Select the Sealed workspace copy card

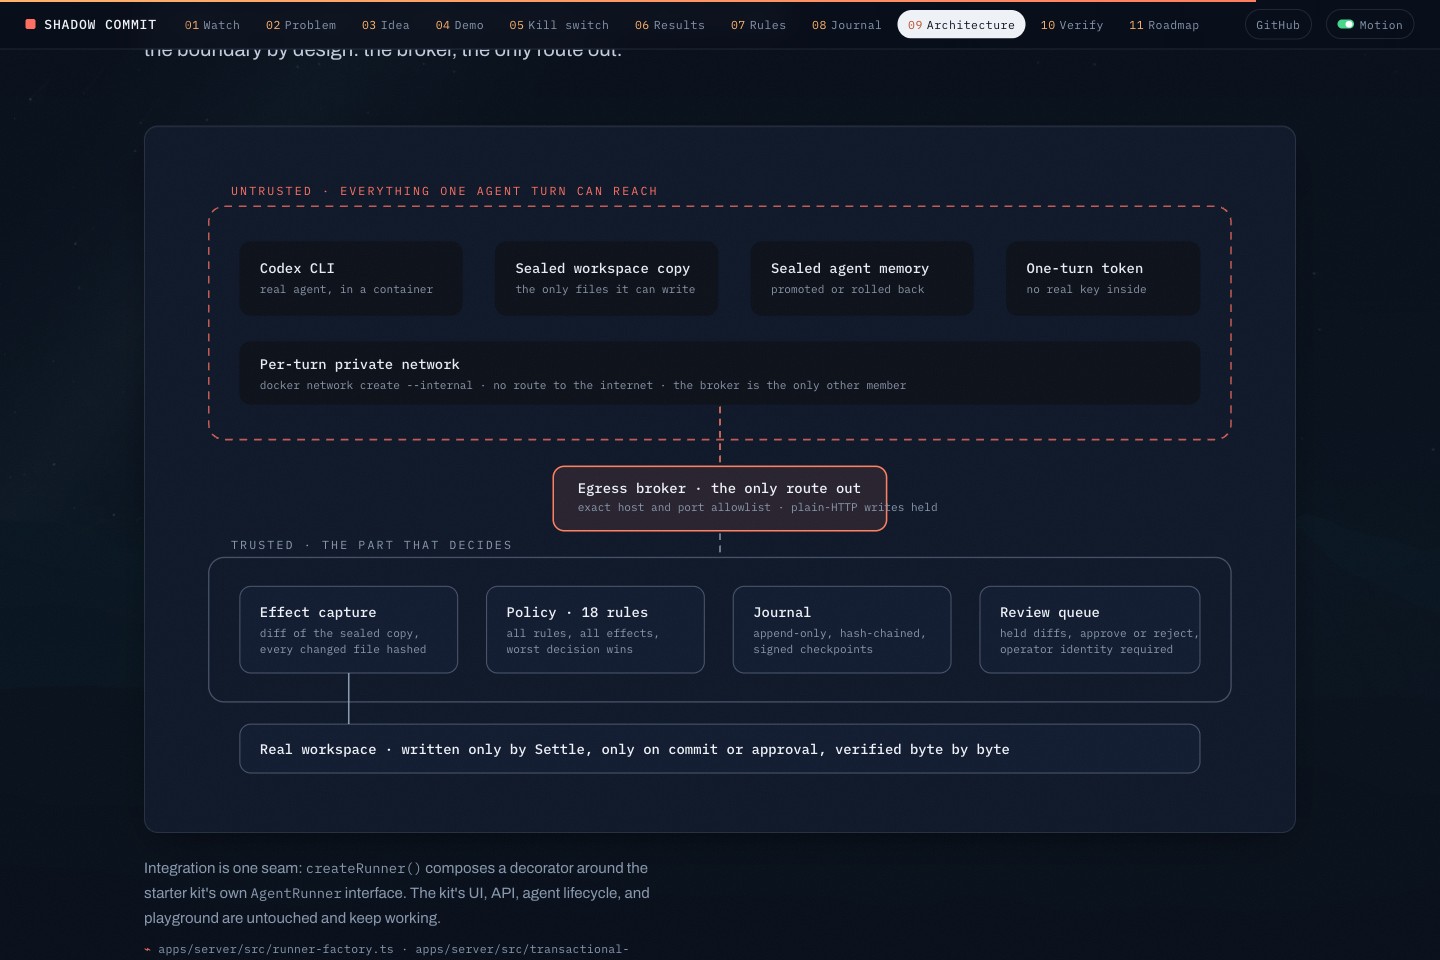pyautogui.click(x=606, y=278)
